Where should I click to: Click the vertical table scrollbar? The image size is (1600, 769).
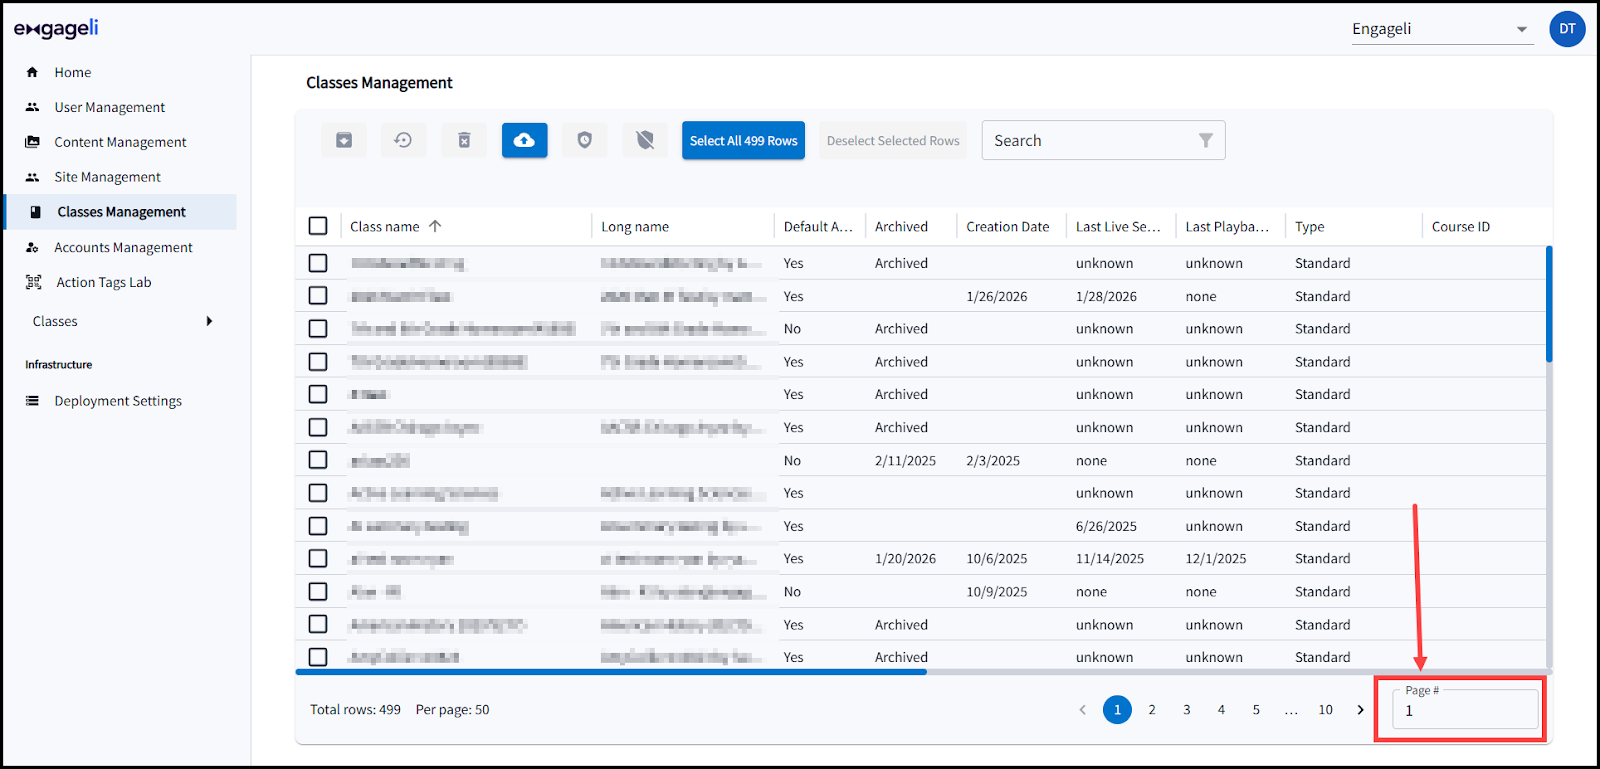tap(1549, 304)
